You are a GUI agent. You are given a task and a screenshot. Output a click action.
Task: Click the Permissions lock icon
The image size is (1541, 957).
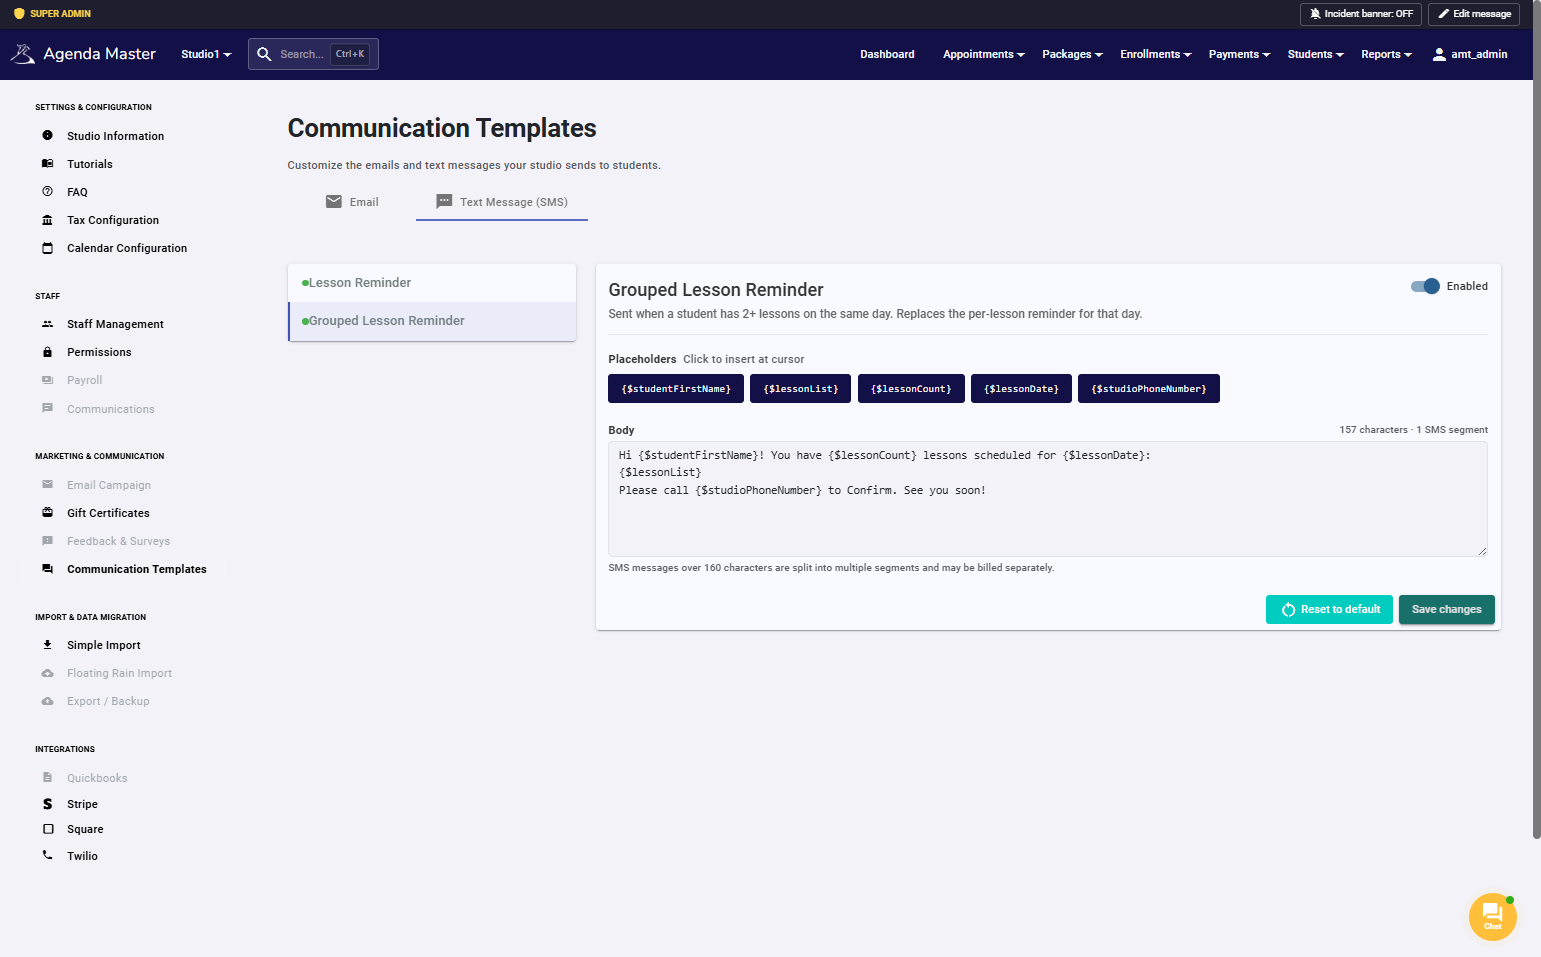click(47, 352)
